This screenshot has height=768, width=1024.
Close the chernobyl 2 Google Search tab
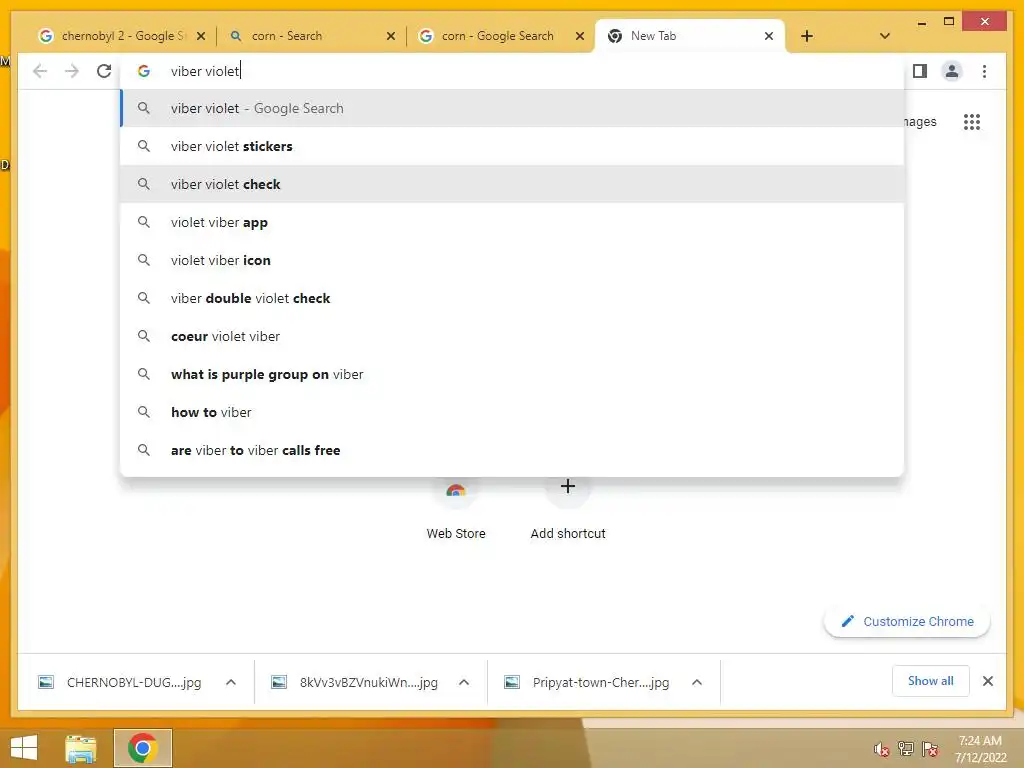click(201, 36)
